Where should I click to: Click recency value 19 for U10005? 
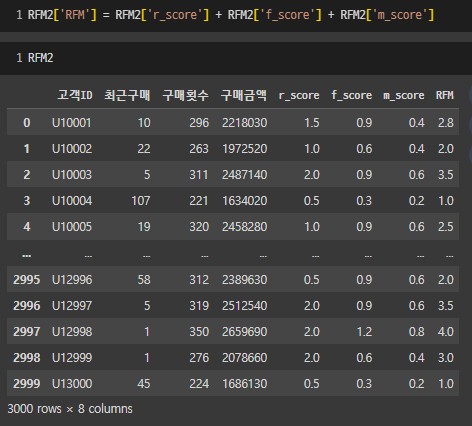[x=144, y=227]
